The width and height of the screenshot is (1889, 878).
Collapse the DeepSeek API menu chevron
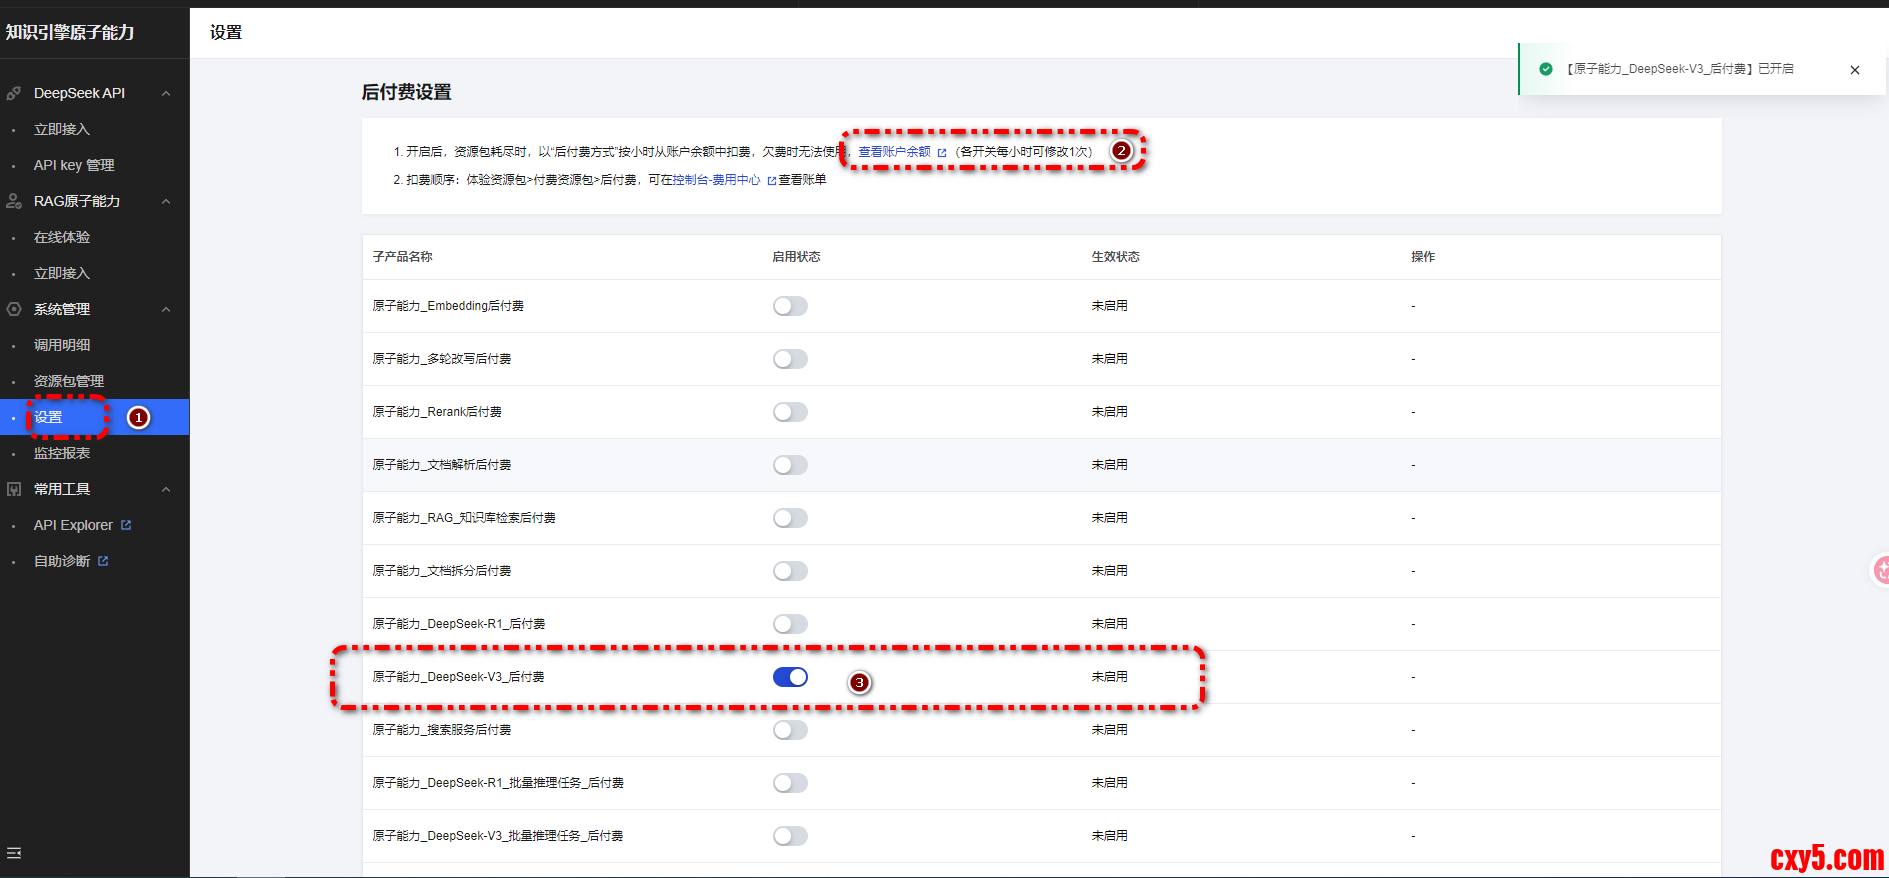tap(166, 93)
